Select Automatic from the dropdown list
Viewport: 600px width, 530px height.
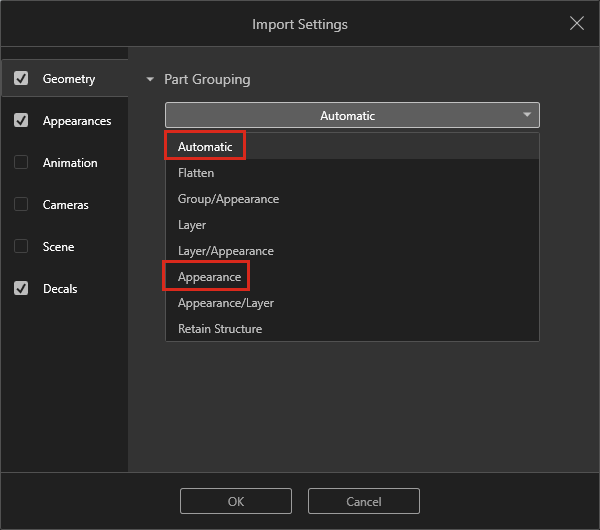205,147
